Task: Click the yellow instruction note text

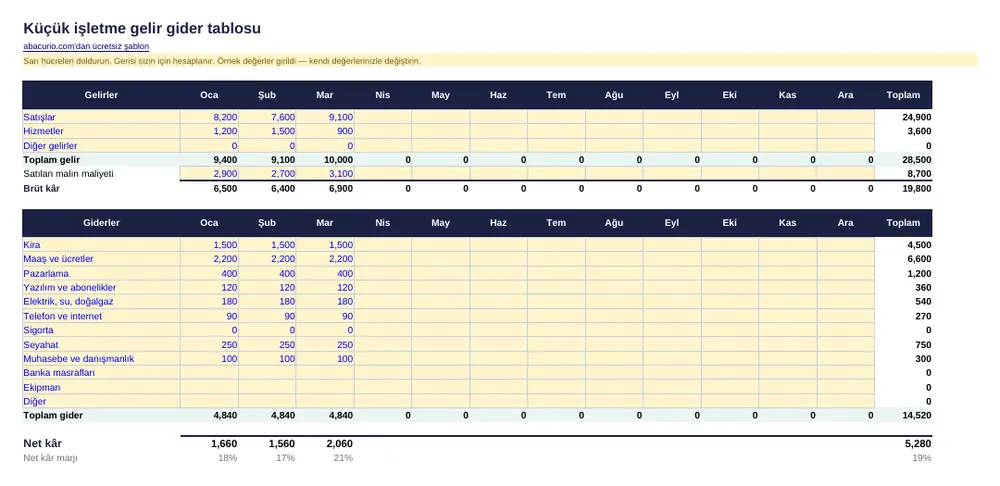Action: (222, 61)
